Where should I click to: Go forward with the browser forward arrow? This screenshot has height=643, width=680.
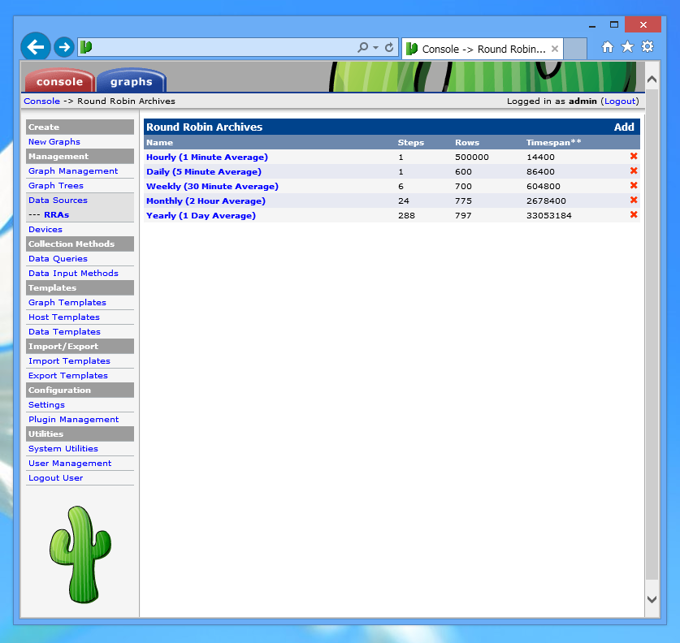64,47
